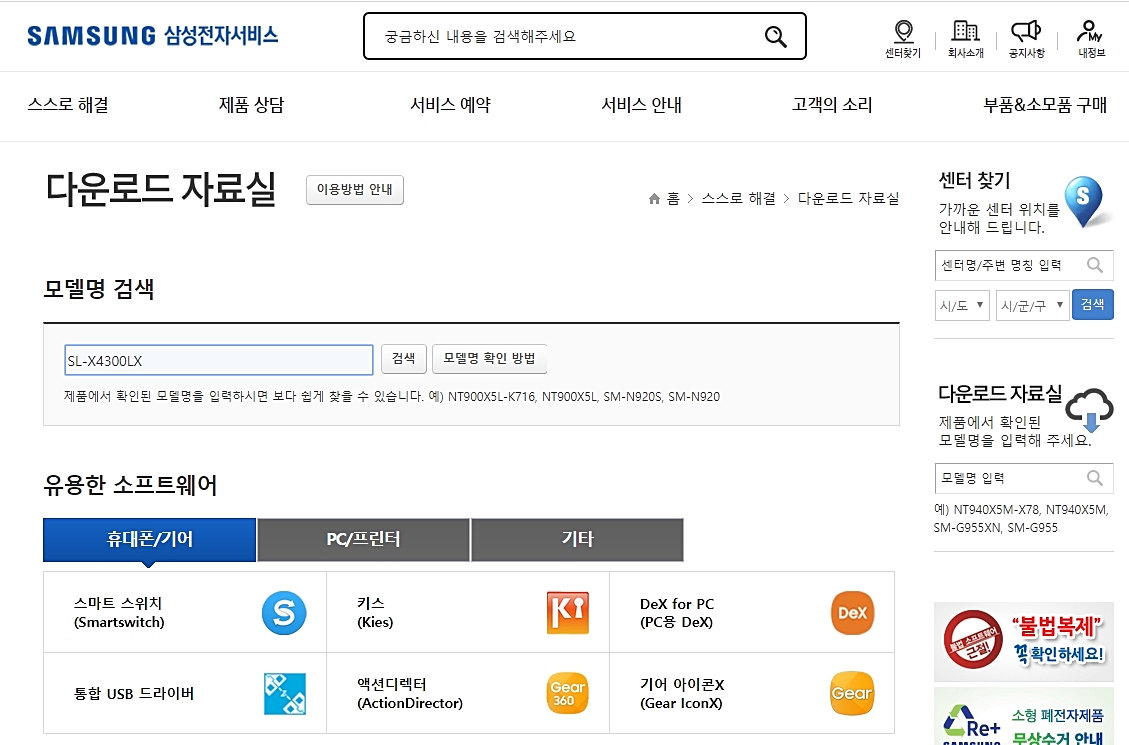
Task: Click the 이용방법 안내 button
Action: [x=354, y=189]
